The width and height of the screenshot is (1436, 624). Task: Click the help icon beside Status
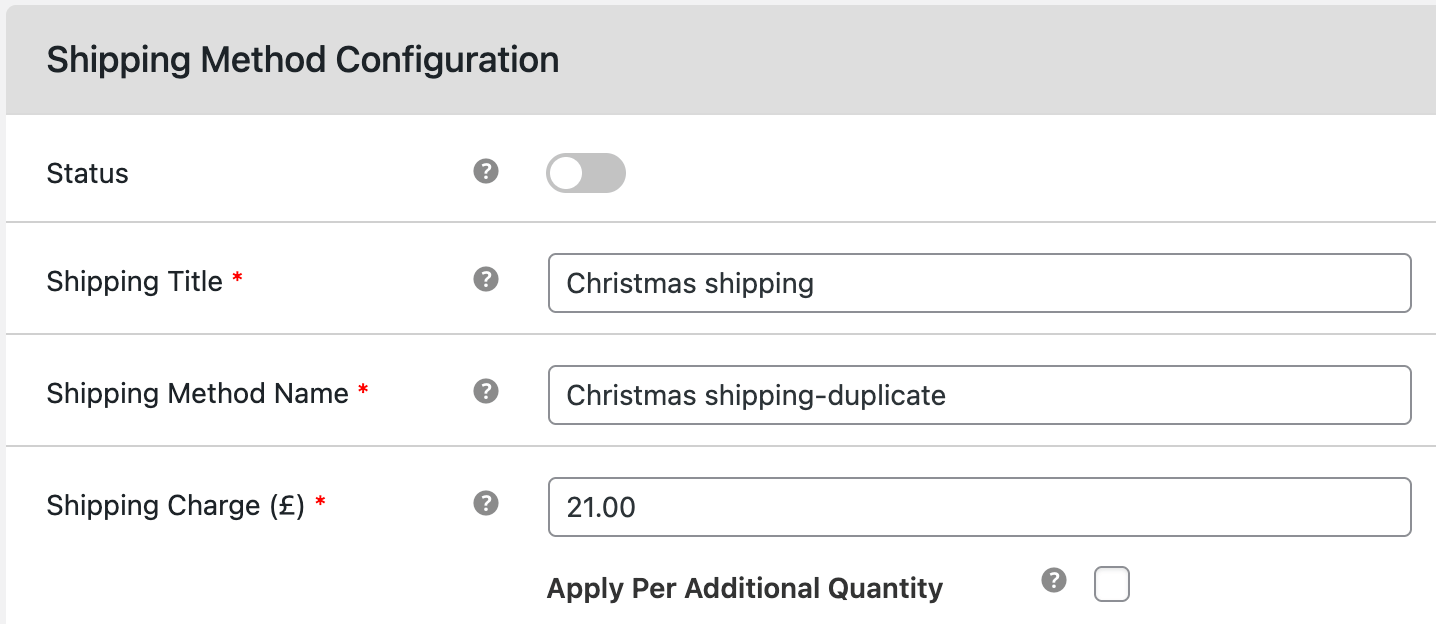click(x=486, y=172)
